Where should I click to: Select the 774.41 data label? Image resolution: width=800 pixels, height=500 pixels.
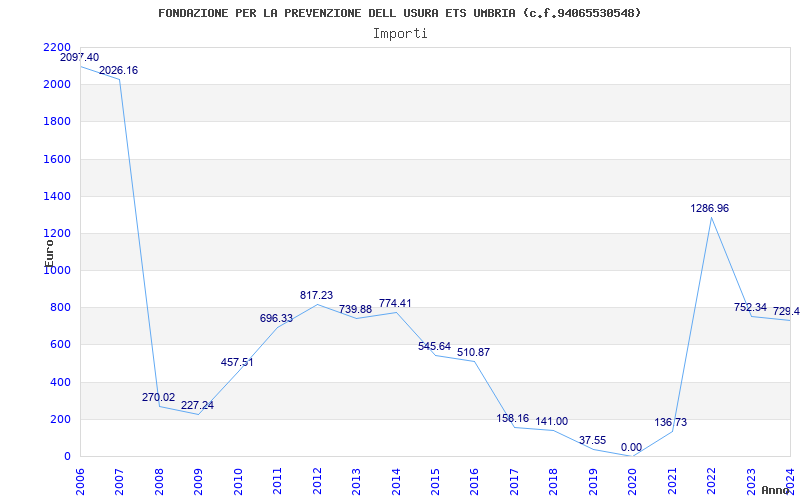click(395, 304)
